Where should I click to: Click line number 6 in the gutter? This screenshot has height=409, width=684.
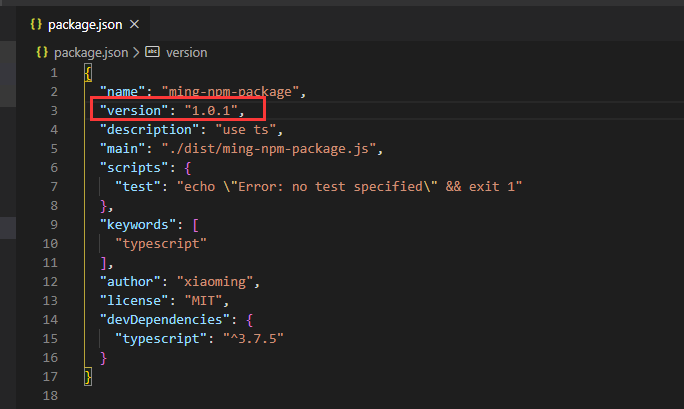[x=54, y=167]
